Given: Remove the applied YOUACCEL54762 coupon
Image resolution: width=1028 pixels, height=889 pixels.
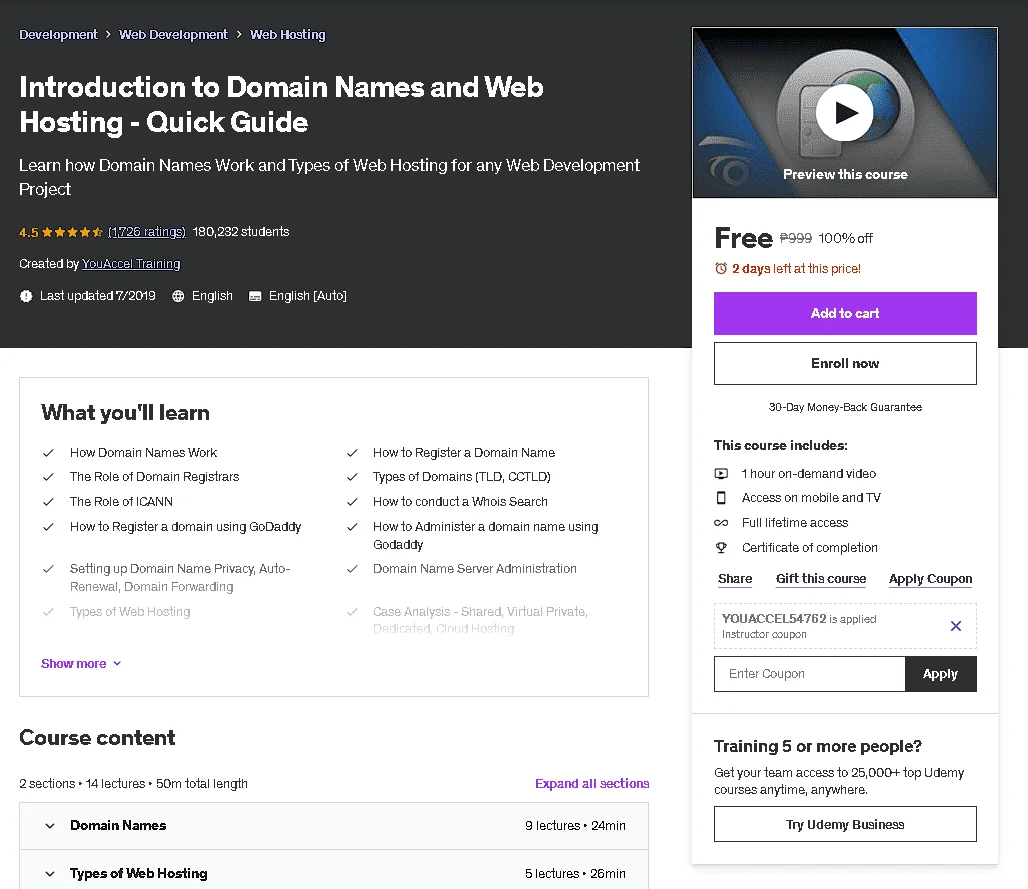Looking at the screenshot, I should [956, 626].
